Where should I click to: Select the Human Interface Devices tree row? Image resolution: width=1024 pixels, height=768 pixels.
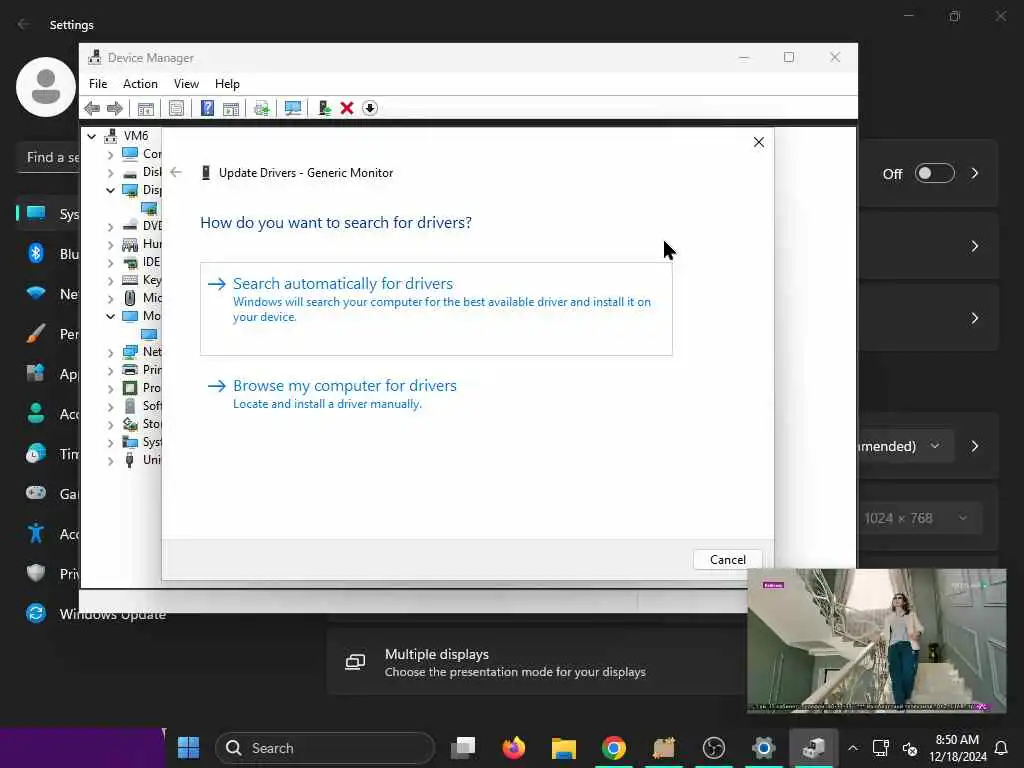(142, 244)
